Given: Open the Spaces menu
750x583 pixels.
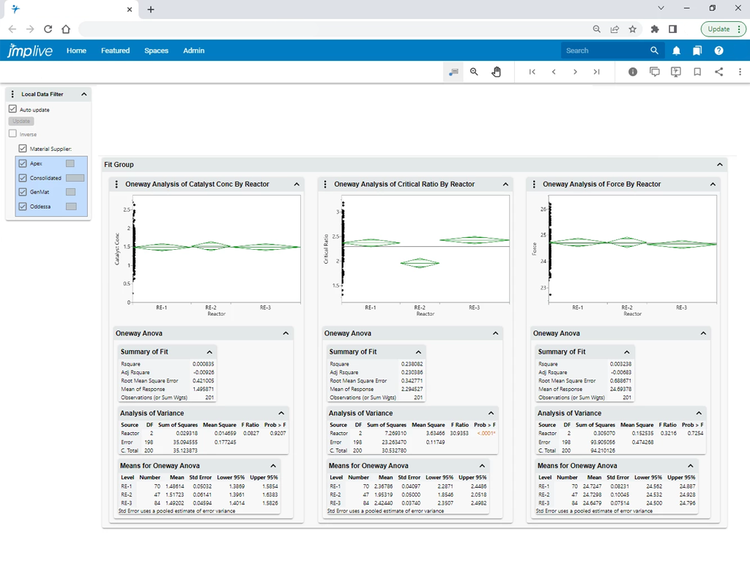Looking at the screenshot, I should coord(156,50).
